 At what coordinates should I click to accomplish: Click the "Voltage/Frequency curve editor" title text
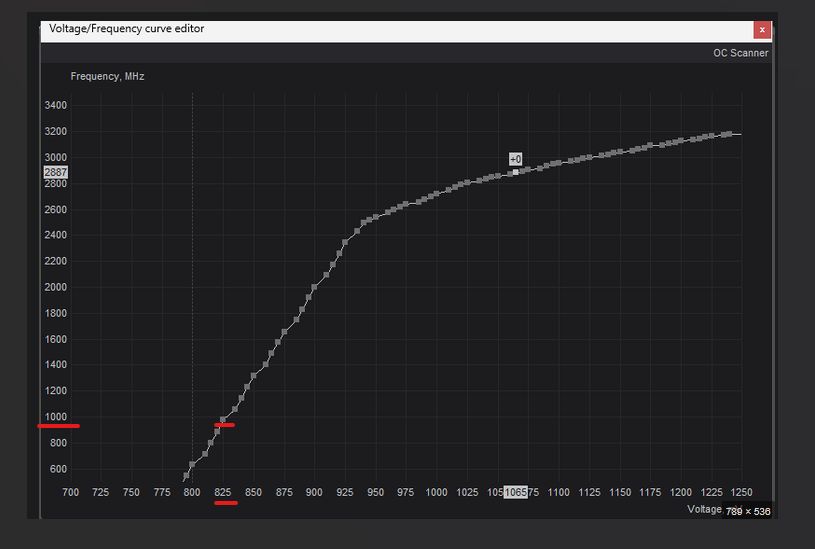[126, 29]
